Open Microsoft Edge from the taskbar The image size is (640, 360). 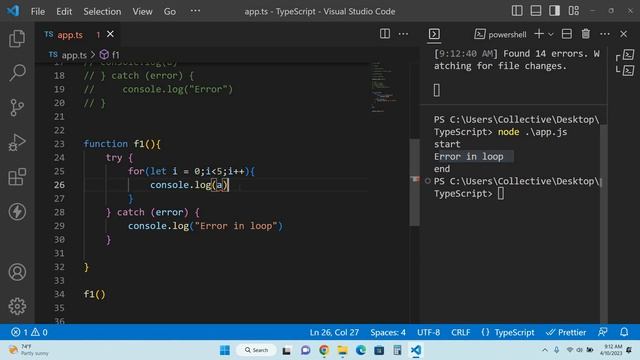click(361, 350)
